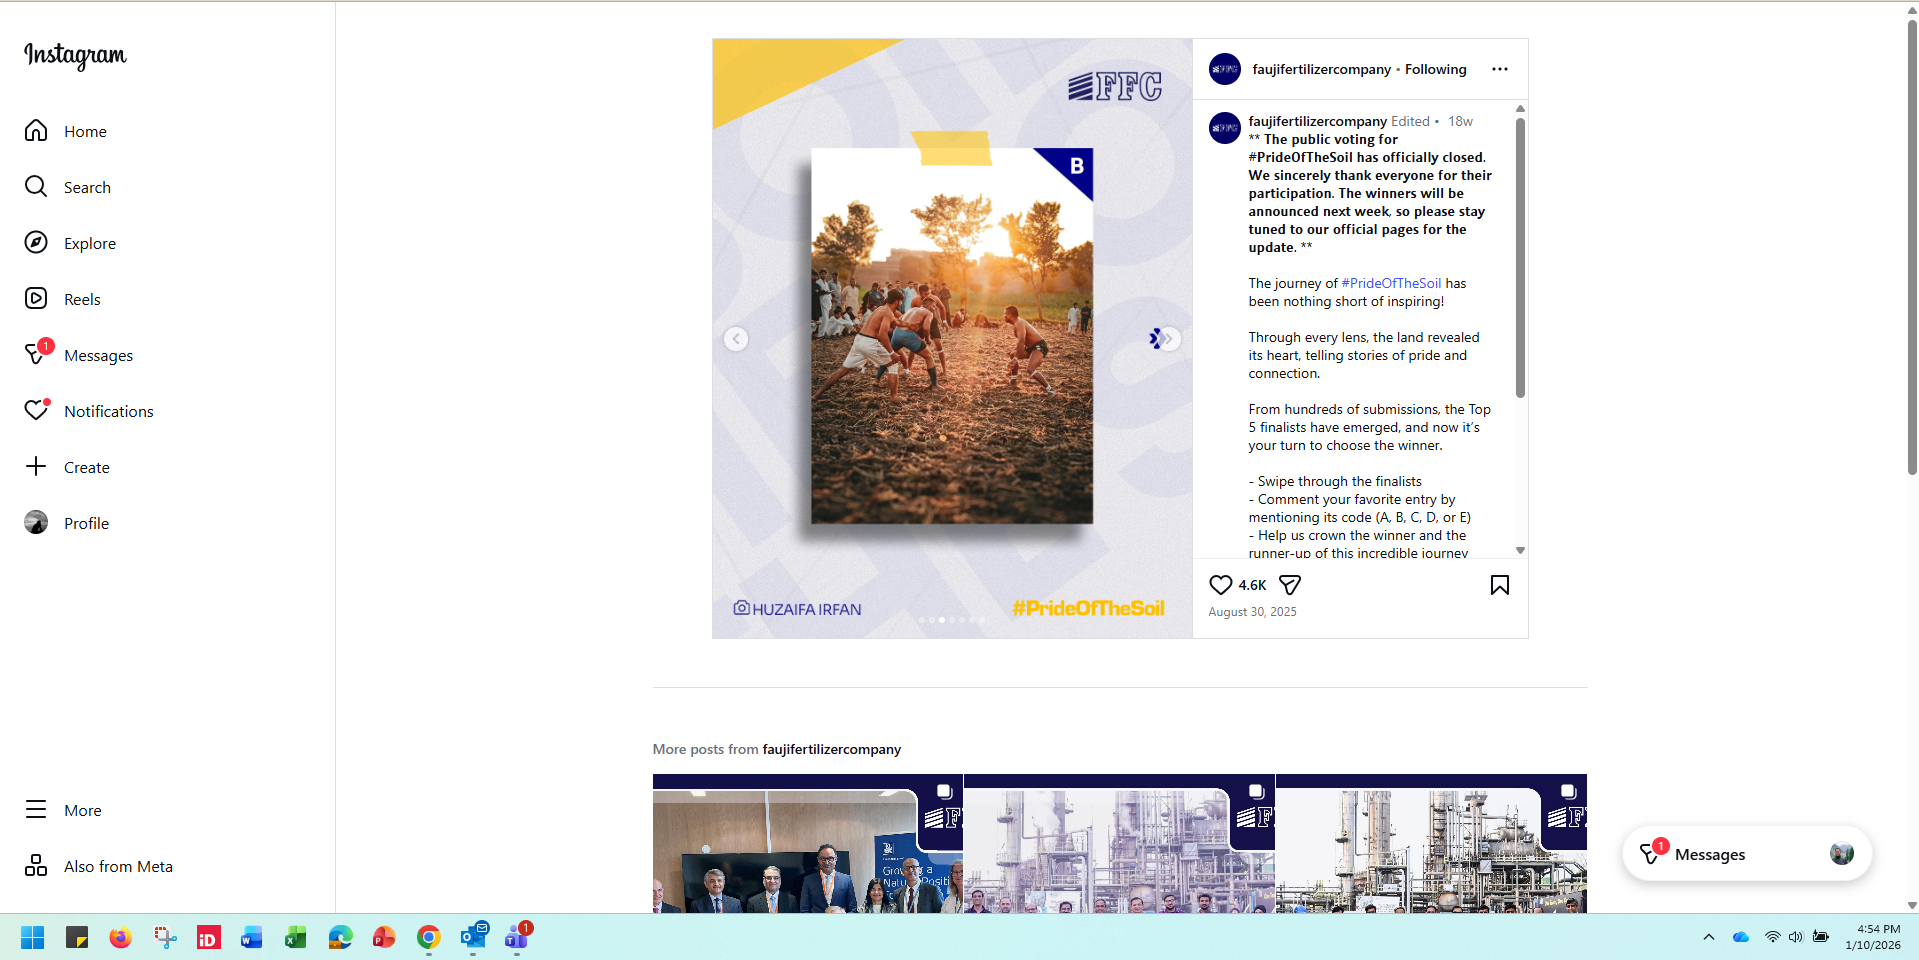Image resolution: width=1919 pixels, height=960 pixels.
Task: Click the Instagram logo
Action: coord(75,55)
